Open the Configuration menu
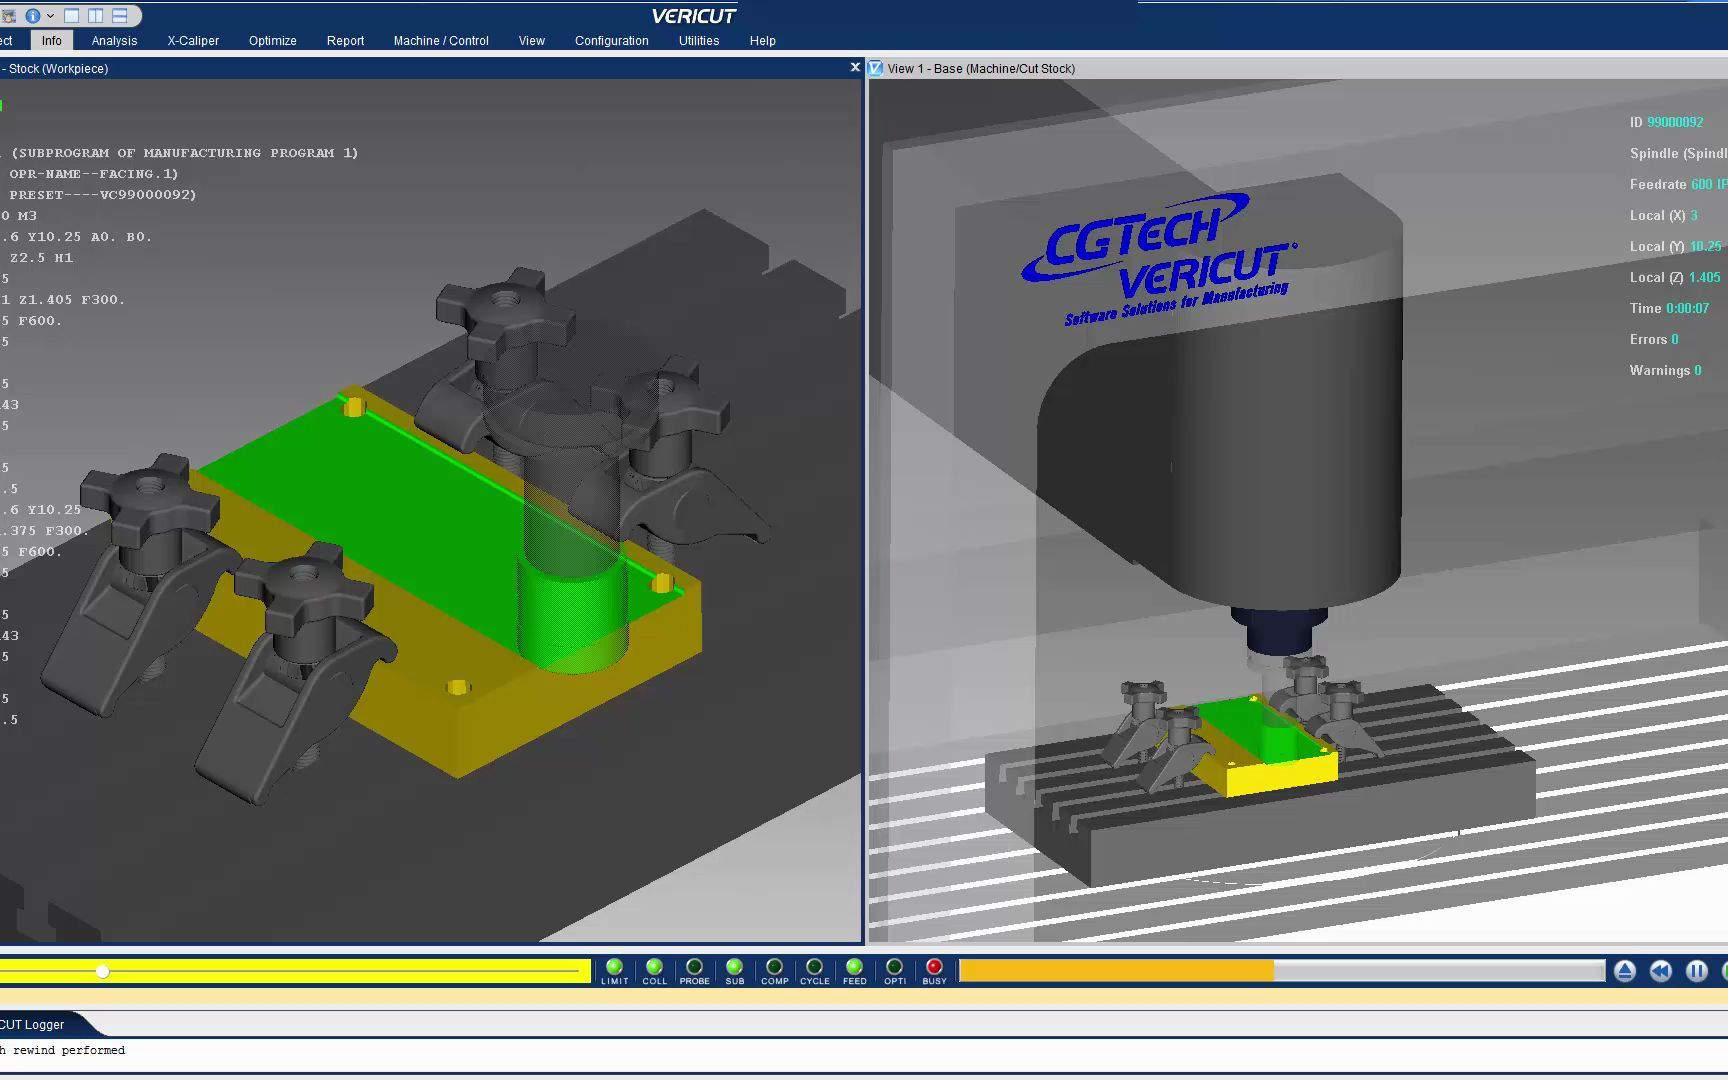Viewport: 1728px width, 1080px height. click(612, 41)
